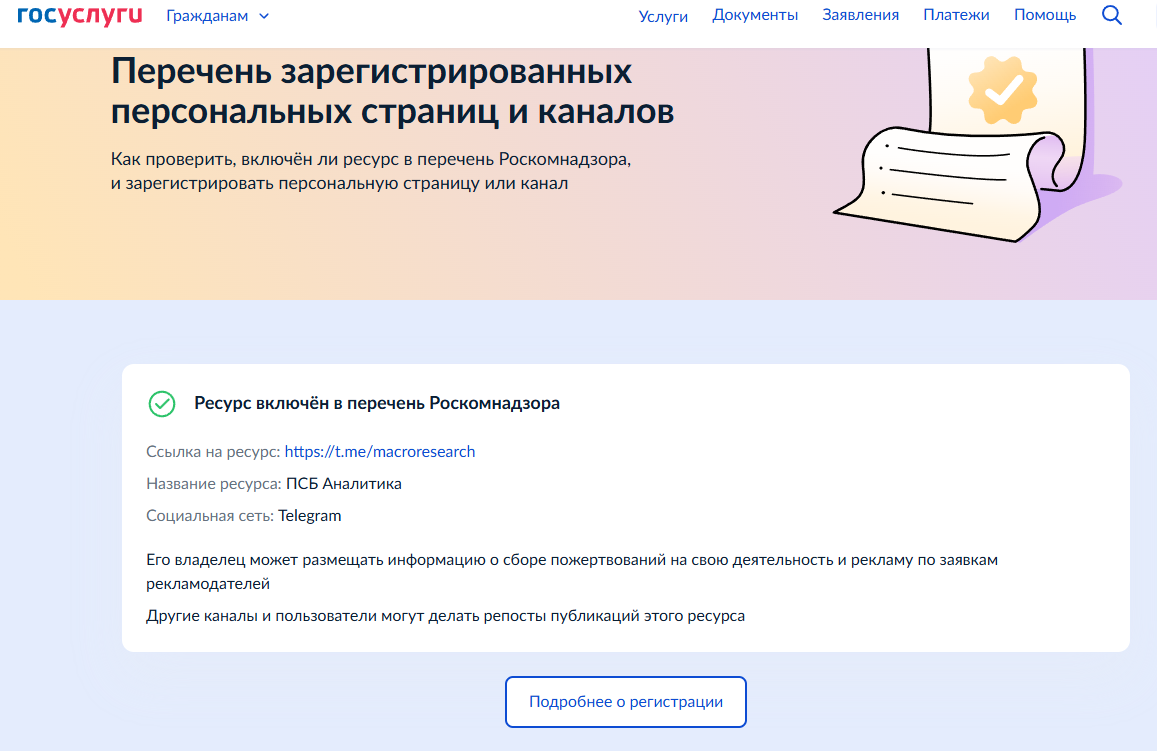Click the label Ссылка на ресурс

pyautogui.click(x=213, y=451)
